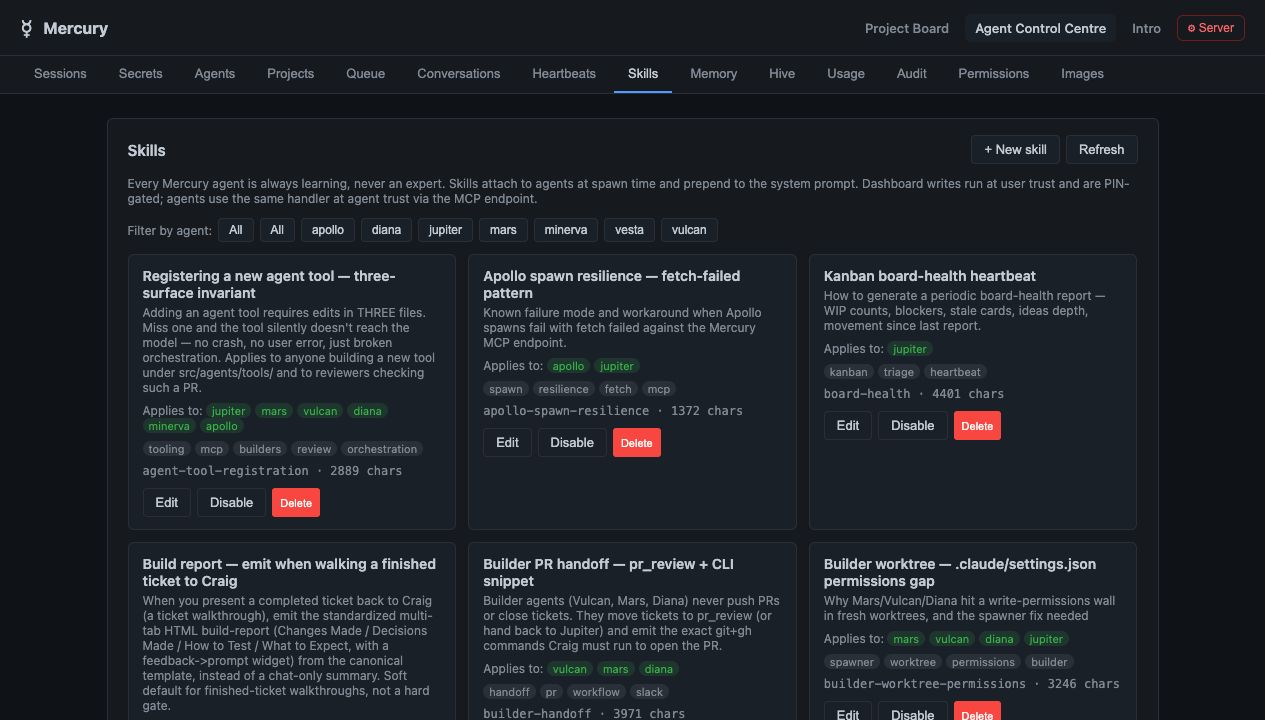The image size is (1265, 720).
Task: Click the Refresh button
Action: click(1101, 150)
